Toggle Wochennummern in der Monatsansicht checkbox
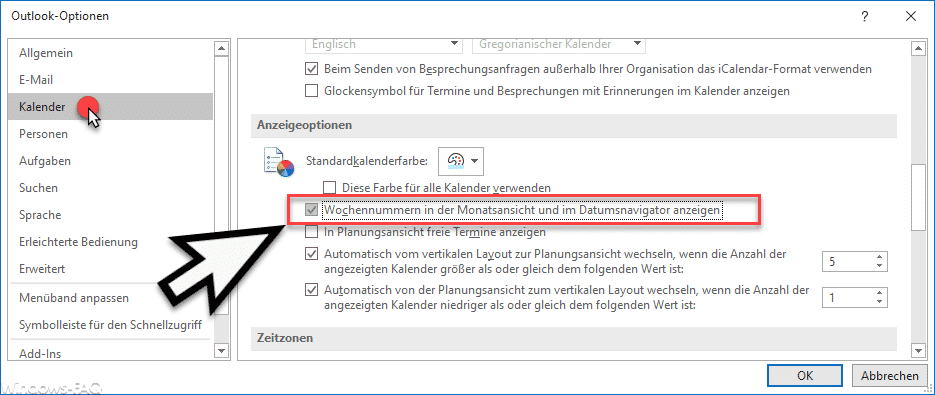 point(311,210)
